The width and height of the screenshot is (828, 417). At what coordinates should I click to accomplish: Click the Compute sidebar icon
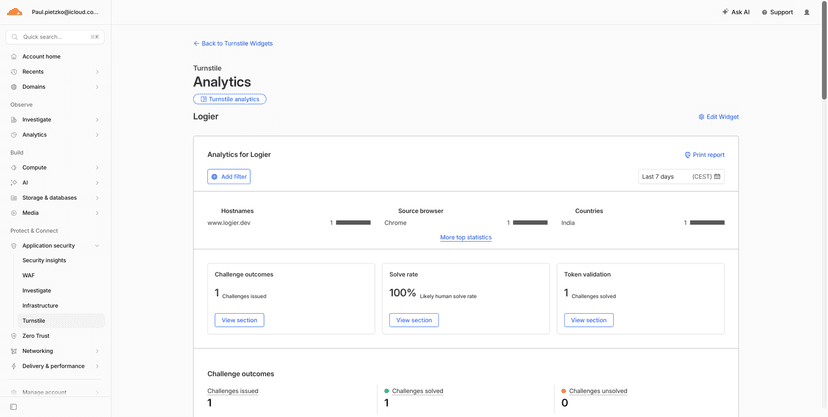coord(14,167)
